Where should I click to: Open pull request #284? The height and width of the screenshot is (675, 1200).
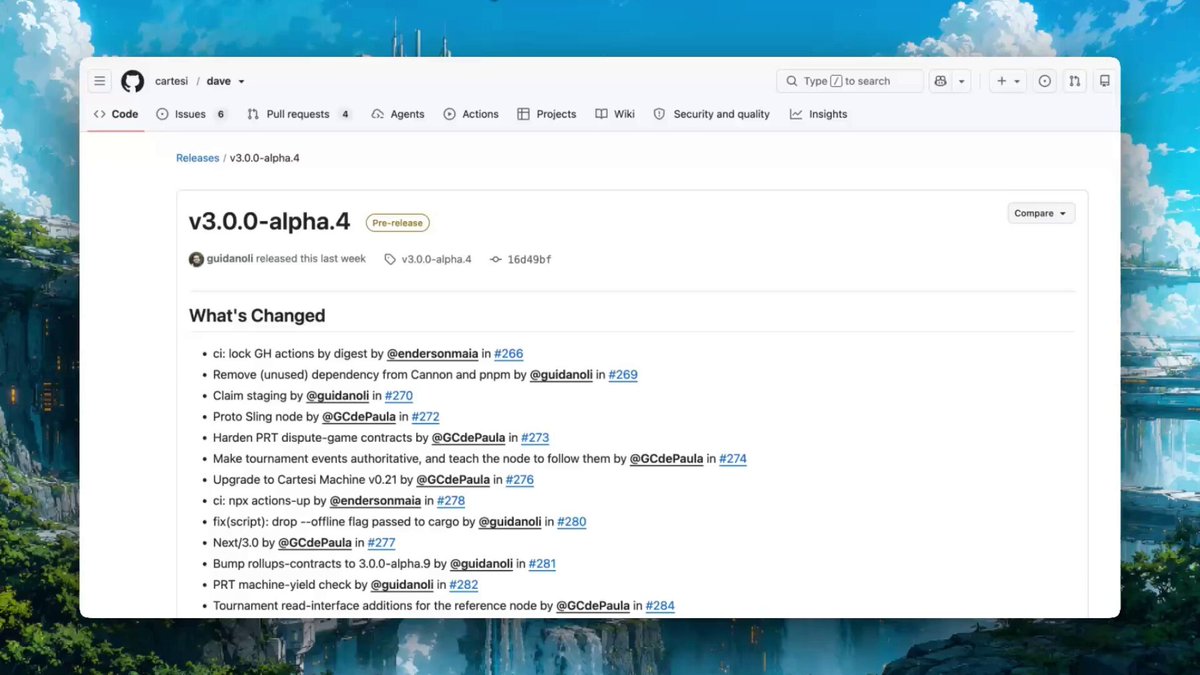pyautogui.click(x=661, y=606)
